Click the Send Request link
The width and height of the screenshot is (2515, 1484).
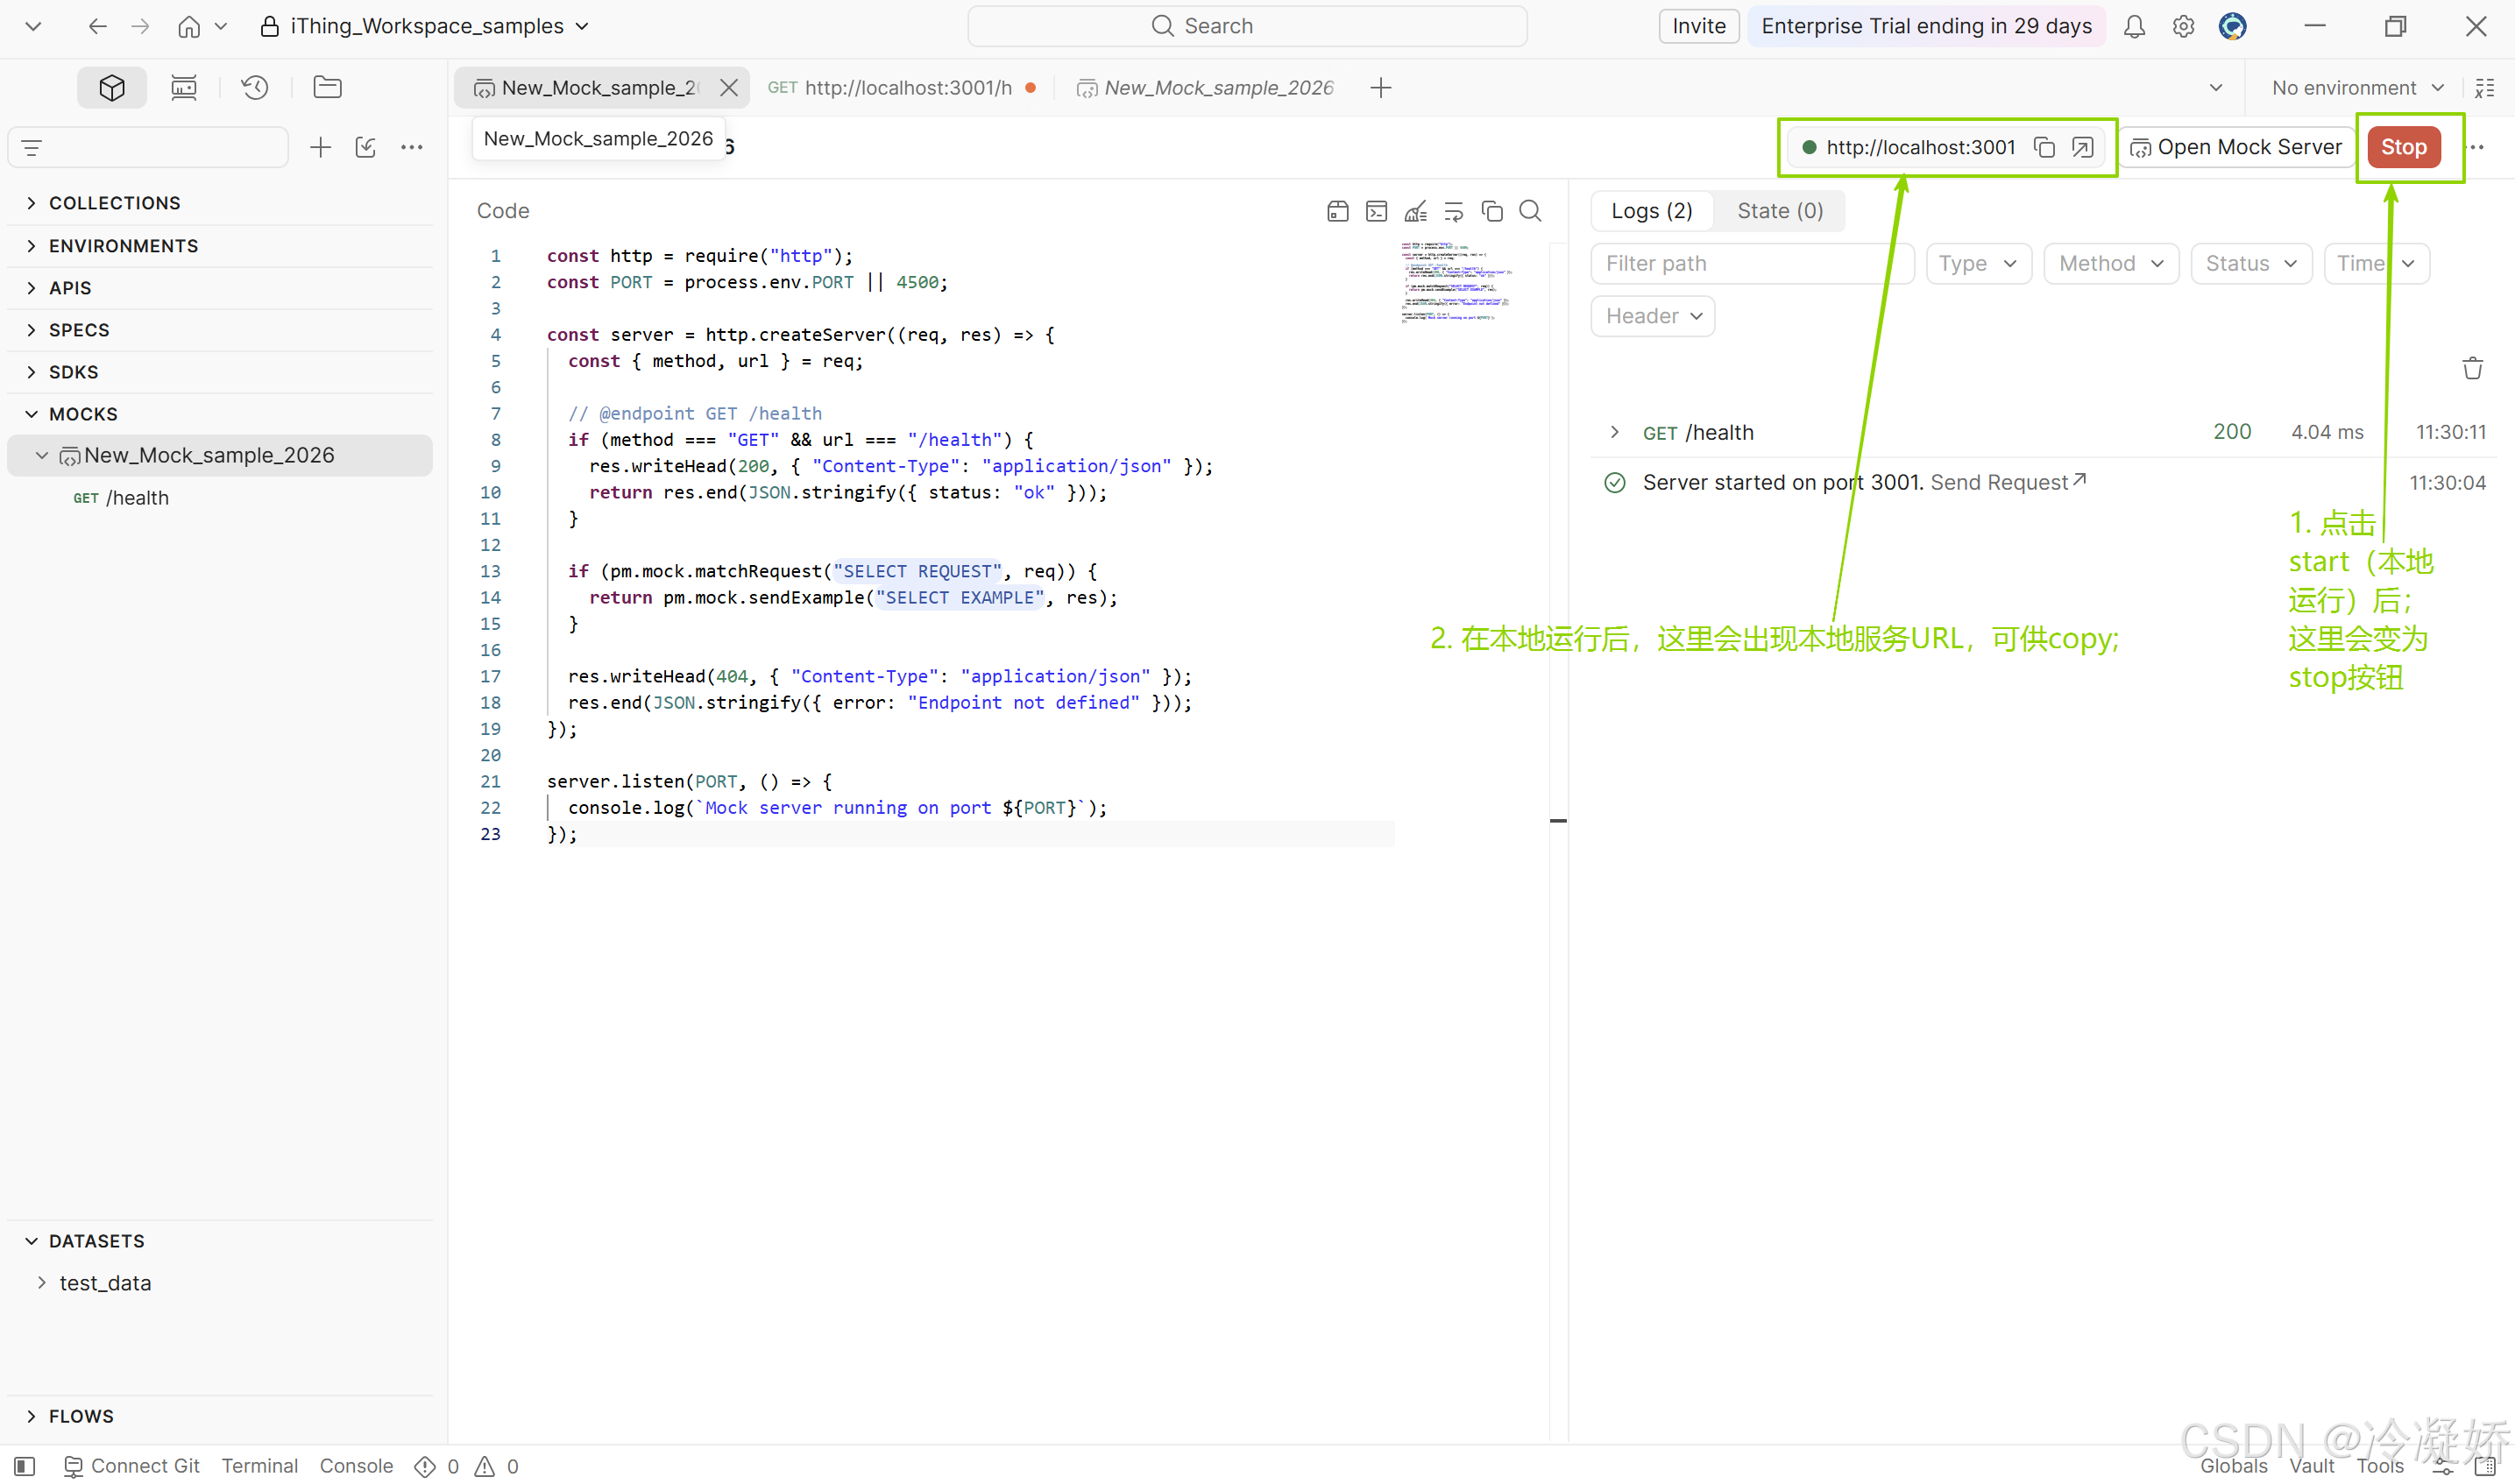pyautogui.click(x=2007, y=483)
